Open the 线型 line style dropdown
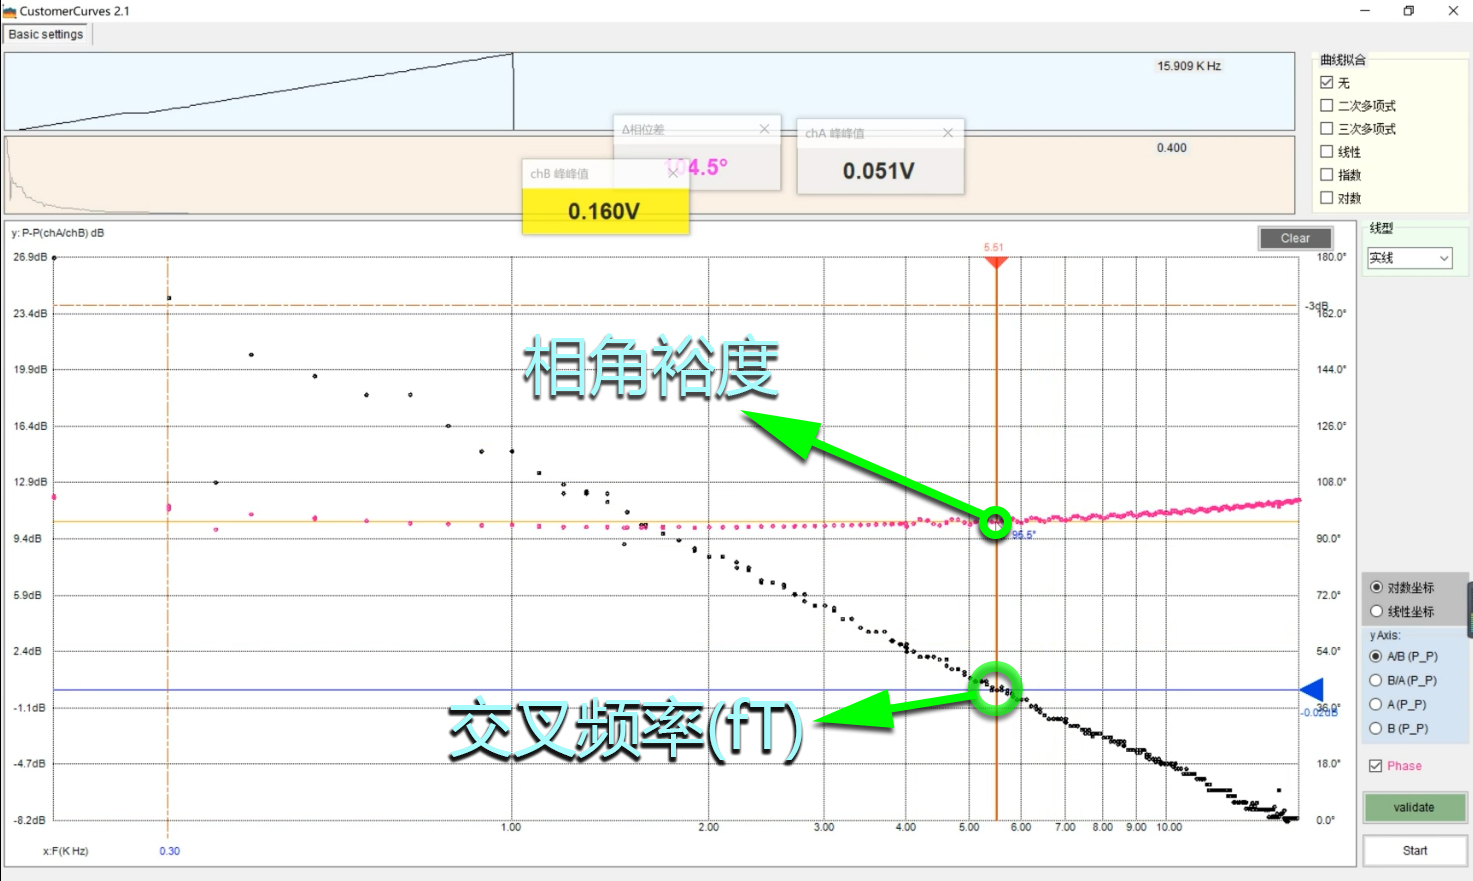Viewport: 1473px width, 881px height. 1410,258
